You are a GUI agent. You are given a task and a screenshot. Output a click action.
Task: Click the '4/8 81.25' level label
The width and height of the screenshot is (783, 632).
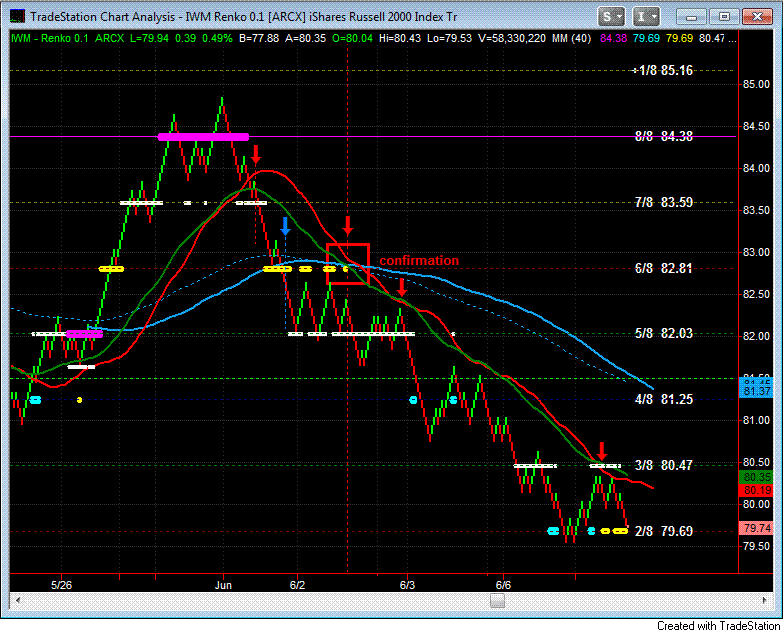click(664, 399)
